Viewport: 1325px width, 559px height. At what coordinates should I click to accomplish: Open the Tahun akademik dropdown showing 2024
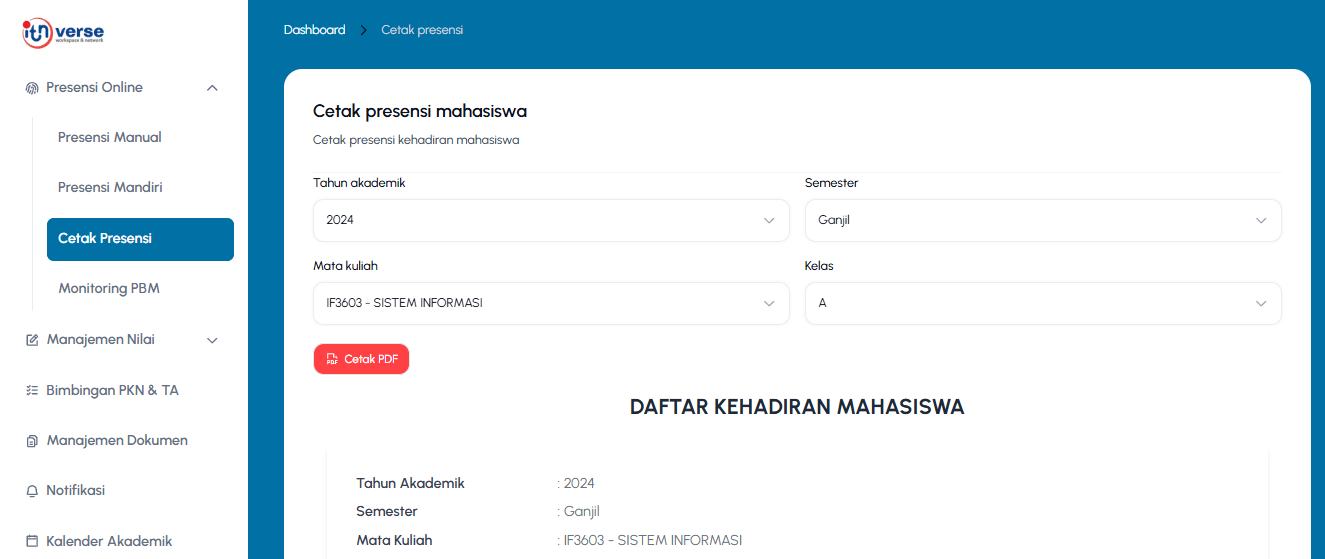tap(551, 220)
